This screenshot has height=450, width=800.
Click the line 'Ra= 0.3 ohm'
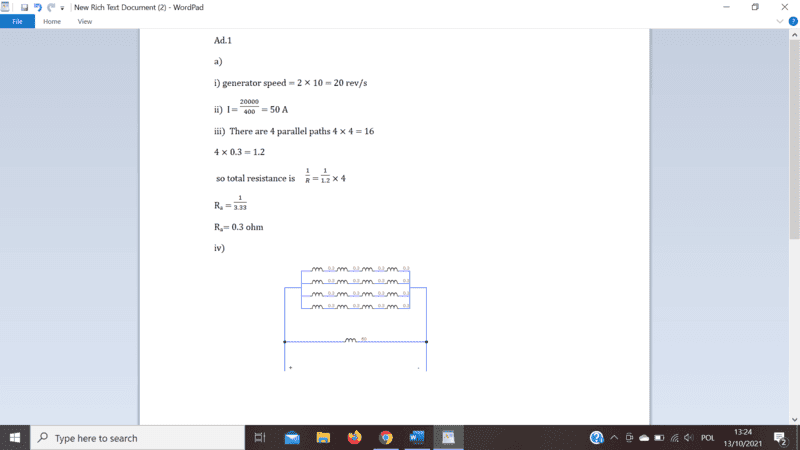[239, 227]
